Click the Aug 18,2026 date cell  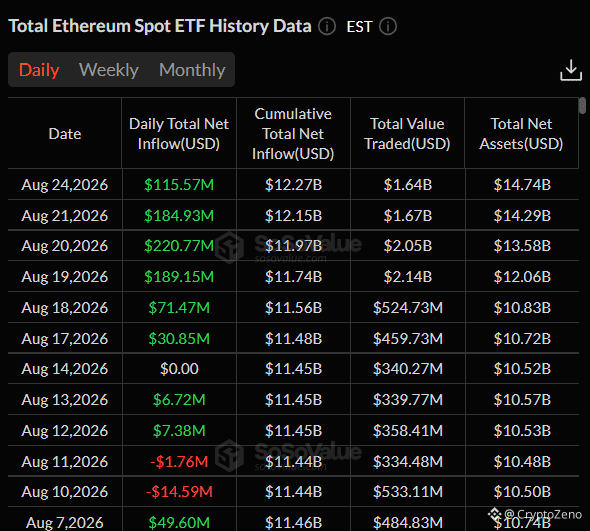[x=65, y=308]
